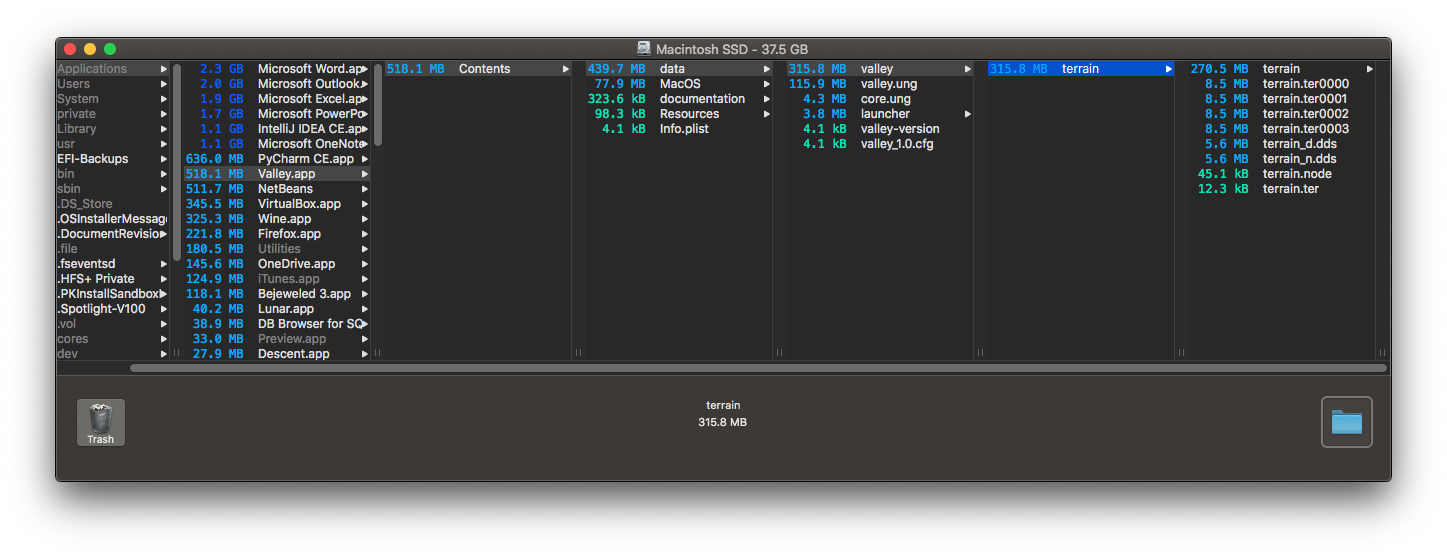Expand the Resources folder arrow

click(x=767, y=114)
